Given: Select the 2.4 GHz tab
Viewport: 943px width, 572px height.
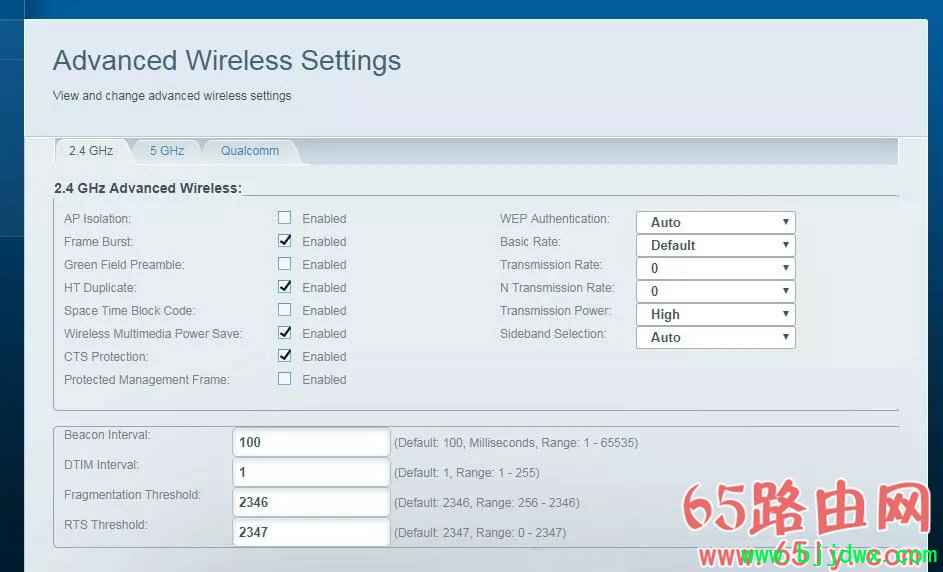Looking at the screenshot, I should point(90,151).
